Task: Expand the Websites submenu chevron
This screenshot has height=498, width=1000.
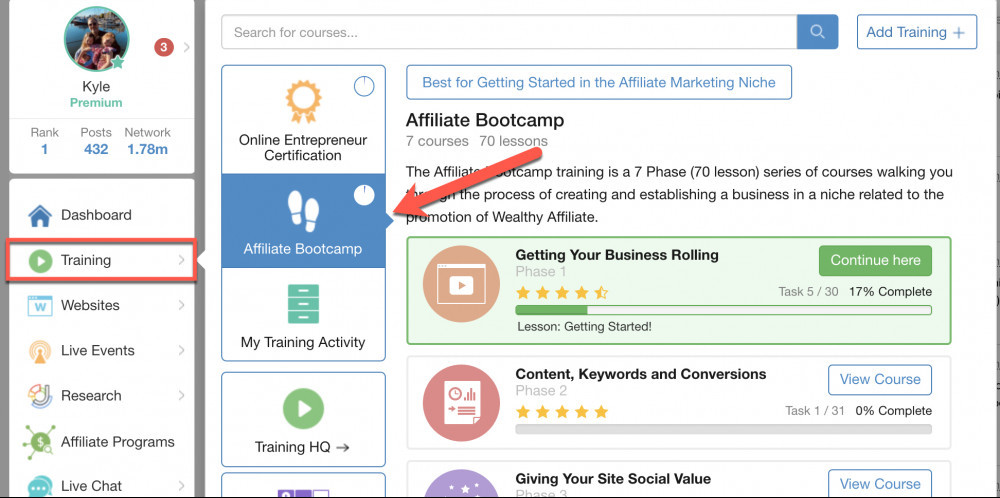Action: tap(182, 305)
